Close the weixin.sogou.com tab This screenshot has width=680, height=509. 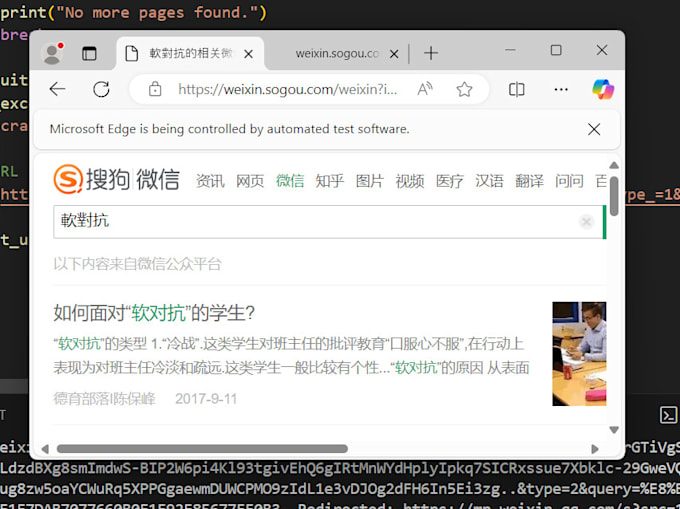[394, 54]
